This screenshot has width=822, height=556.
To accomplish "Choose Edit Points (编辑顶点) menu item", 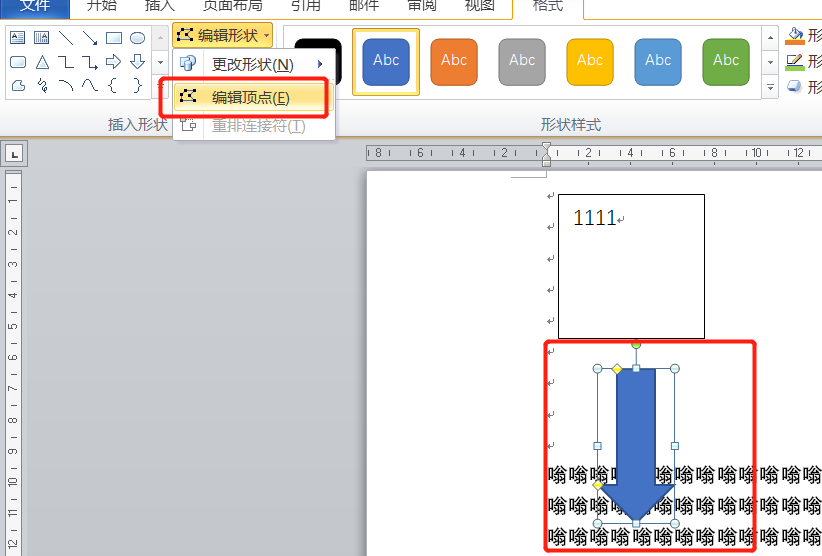I will point(250,97).
